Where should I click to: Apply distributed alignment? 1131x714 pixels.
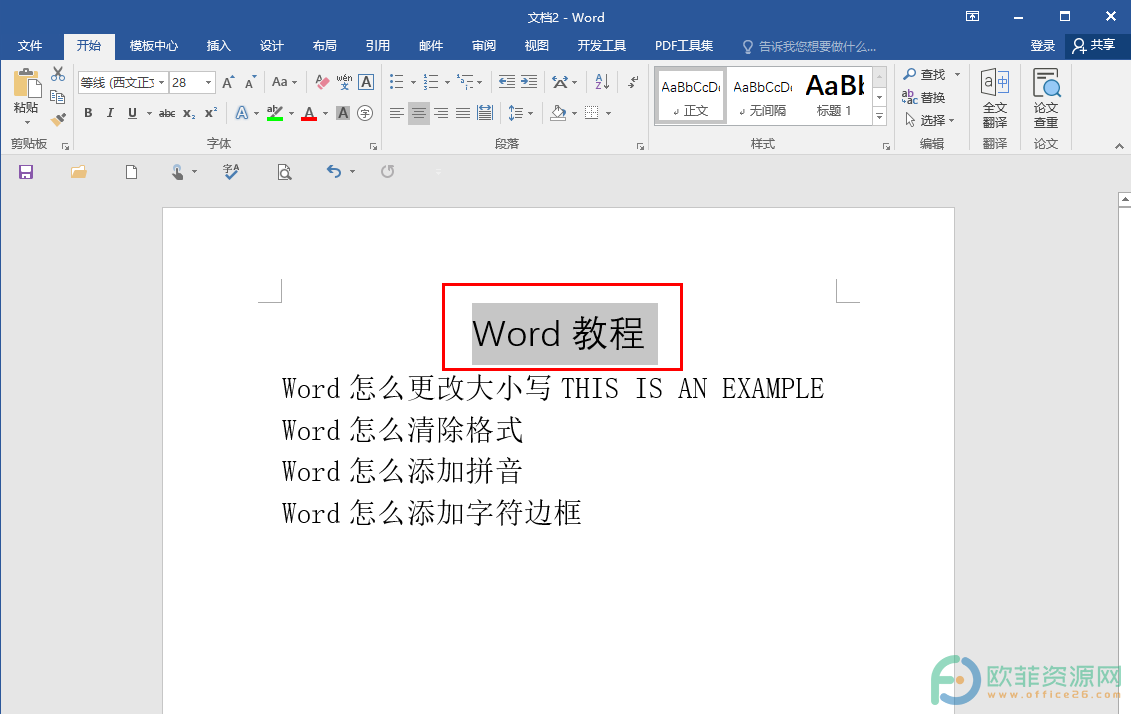click(485, 113)
